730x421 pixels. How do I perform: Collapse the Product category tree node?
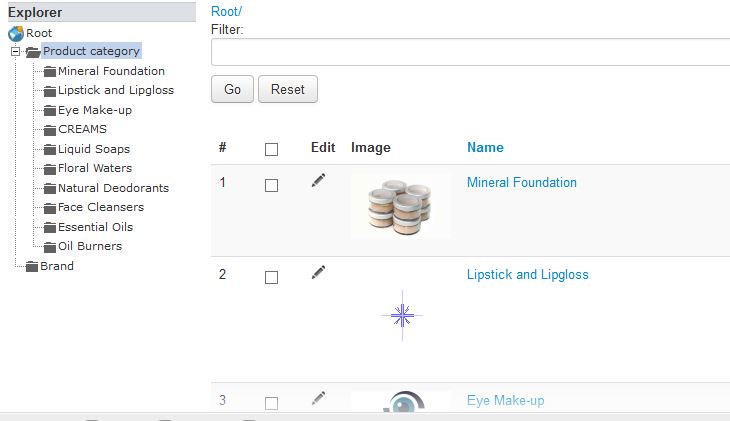[15, 51]
